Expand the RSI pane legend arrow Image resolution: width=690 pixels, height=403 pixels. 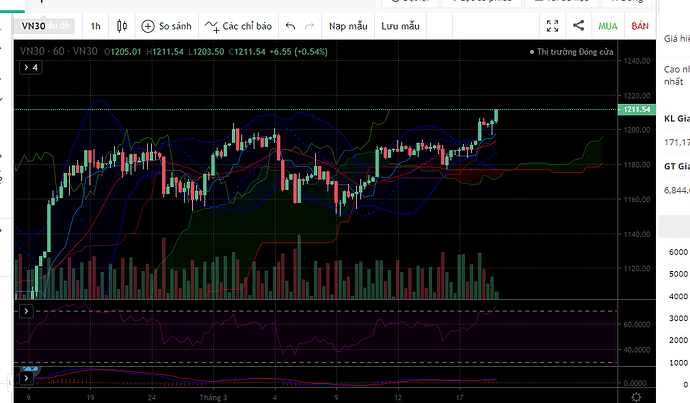[26, 311]
